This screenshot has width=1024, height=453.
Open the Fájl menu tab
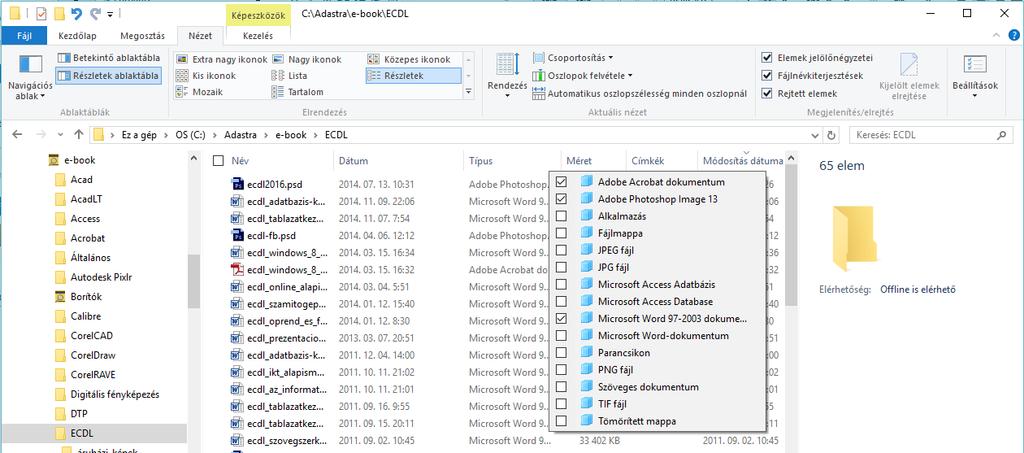pos(22,36)
